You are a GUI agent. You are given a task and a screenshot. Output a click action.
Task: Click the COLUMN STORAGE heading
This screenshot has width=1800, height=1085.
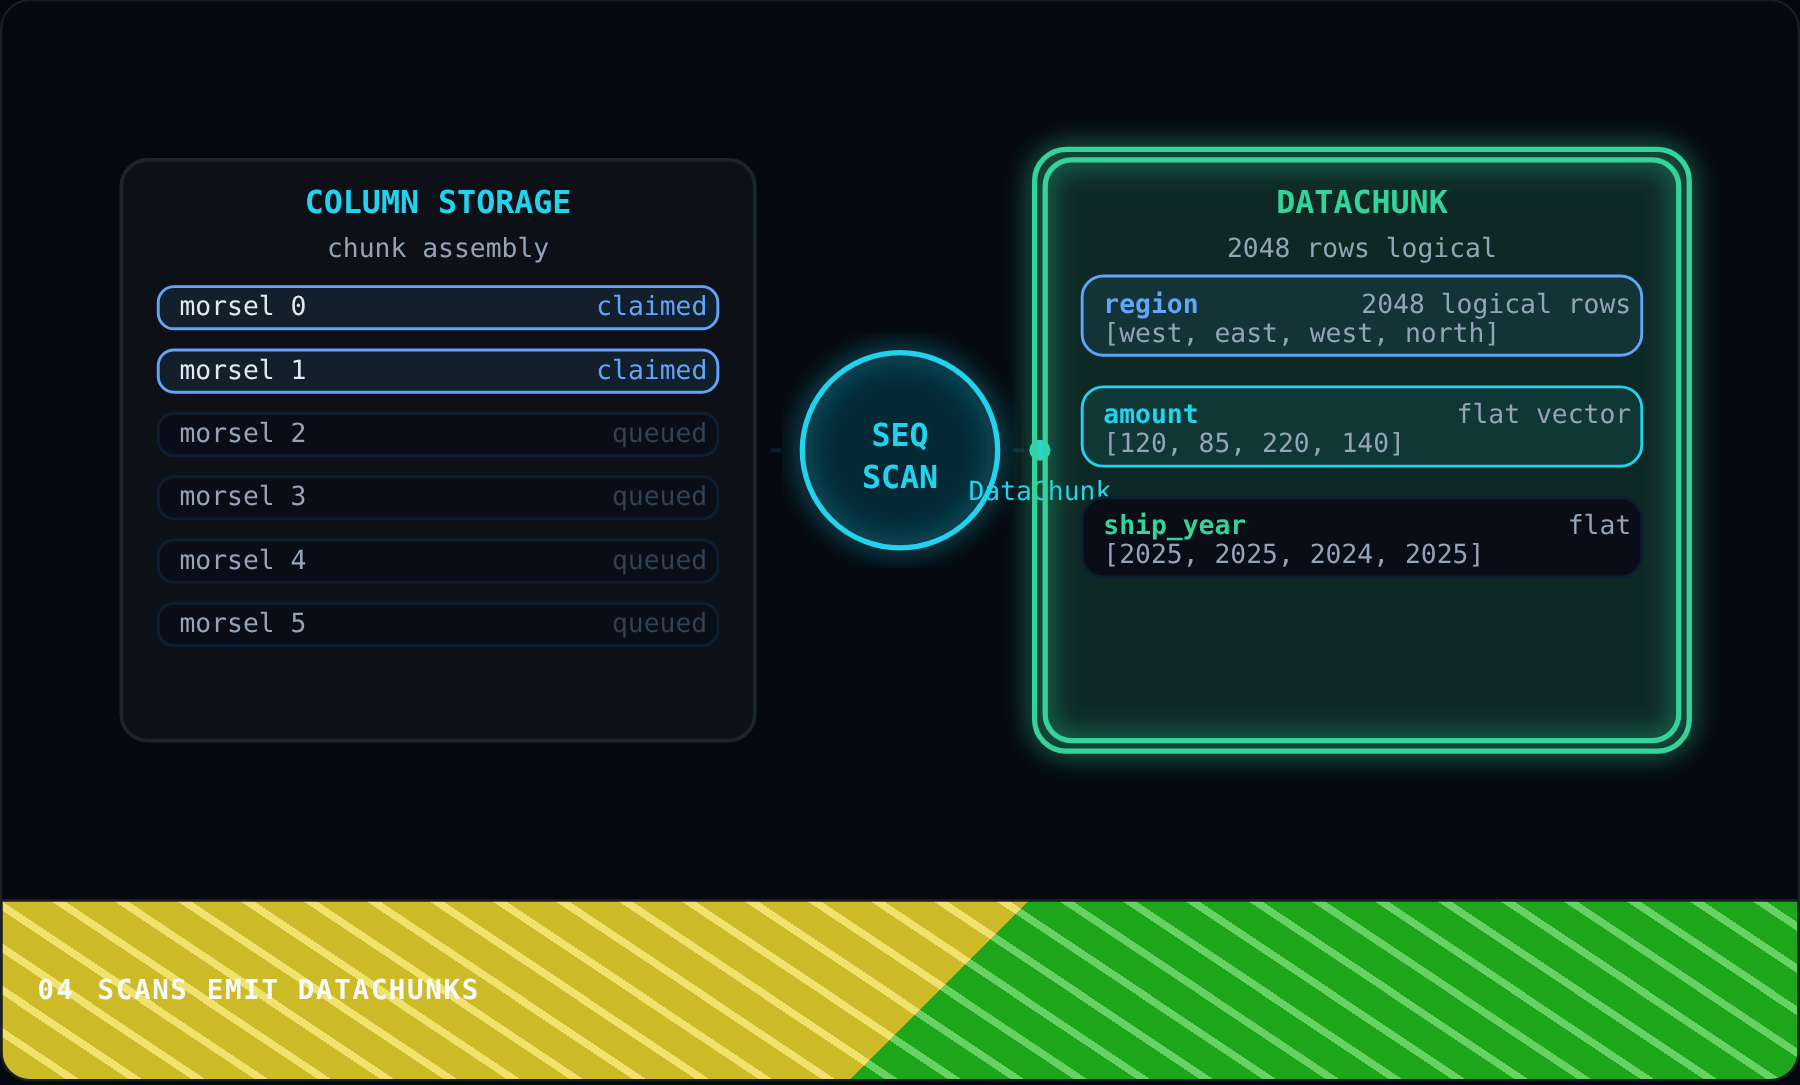(x=438, y=202)
